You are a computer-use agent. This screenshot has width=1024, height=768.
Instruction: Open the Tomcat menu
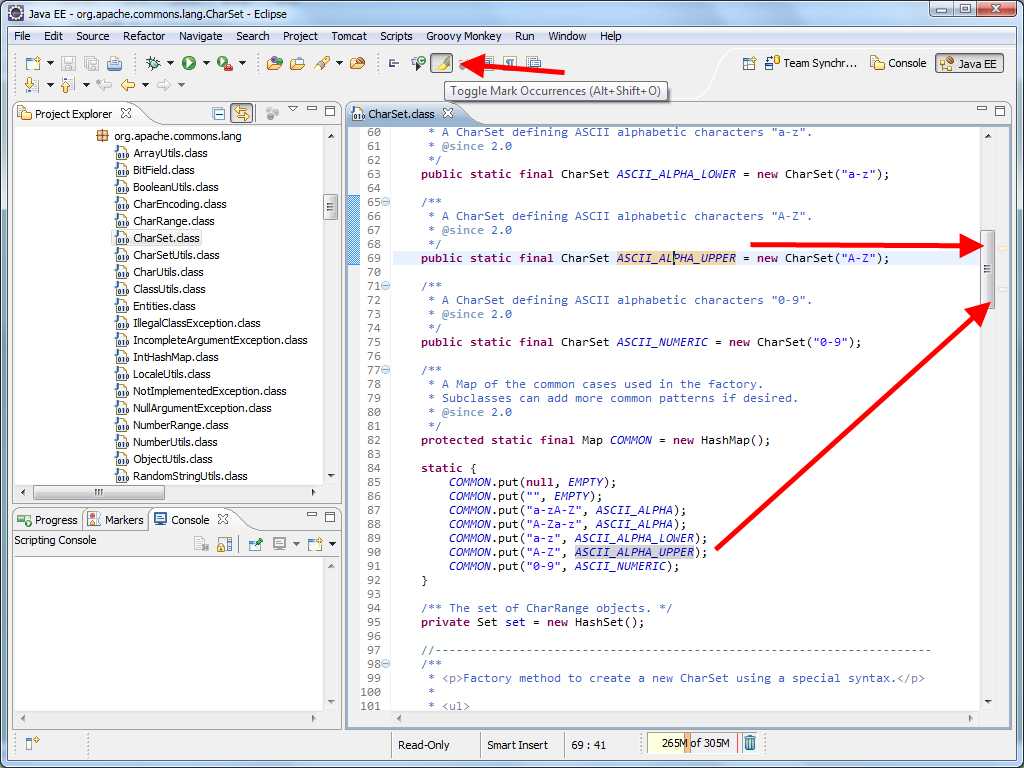349,36
